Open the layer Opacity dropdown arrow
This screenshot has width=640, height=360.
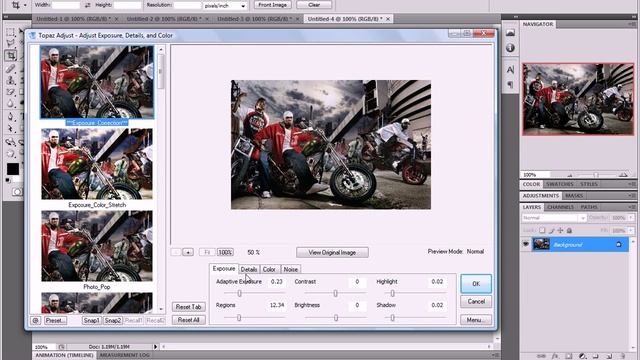coord(631,218)
